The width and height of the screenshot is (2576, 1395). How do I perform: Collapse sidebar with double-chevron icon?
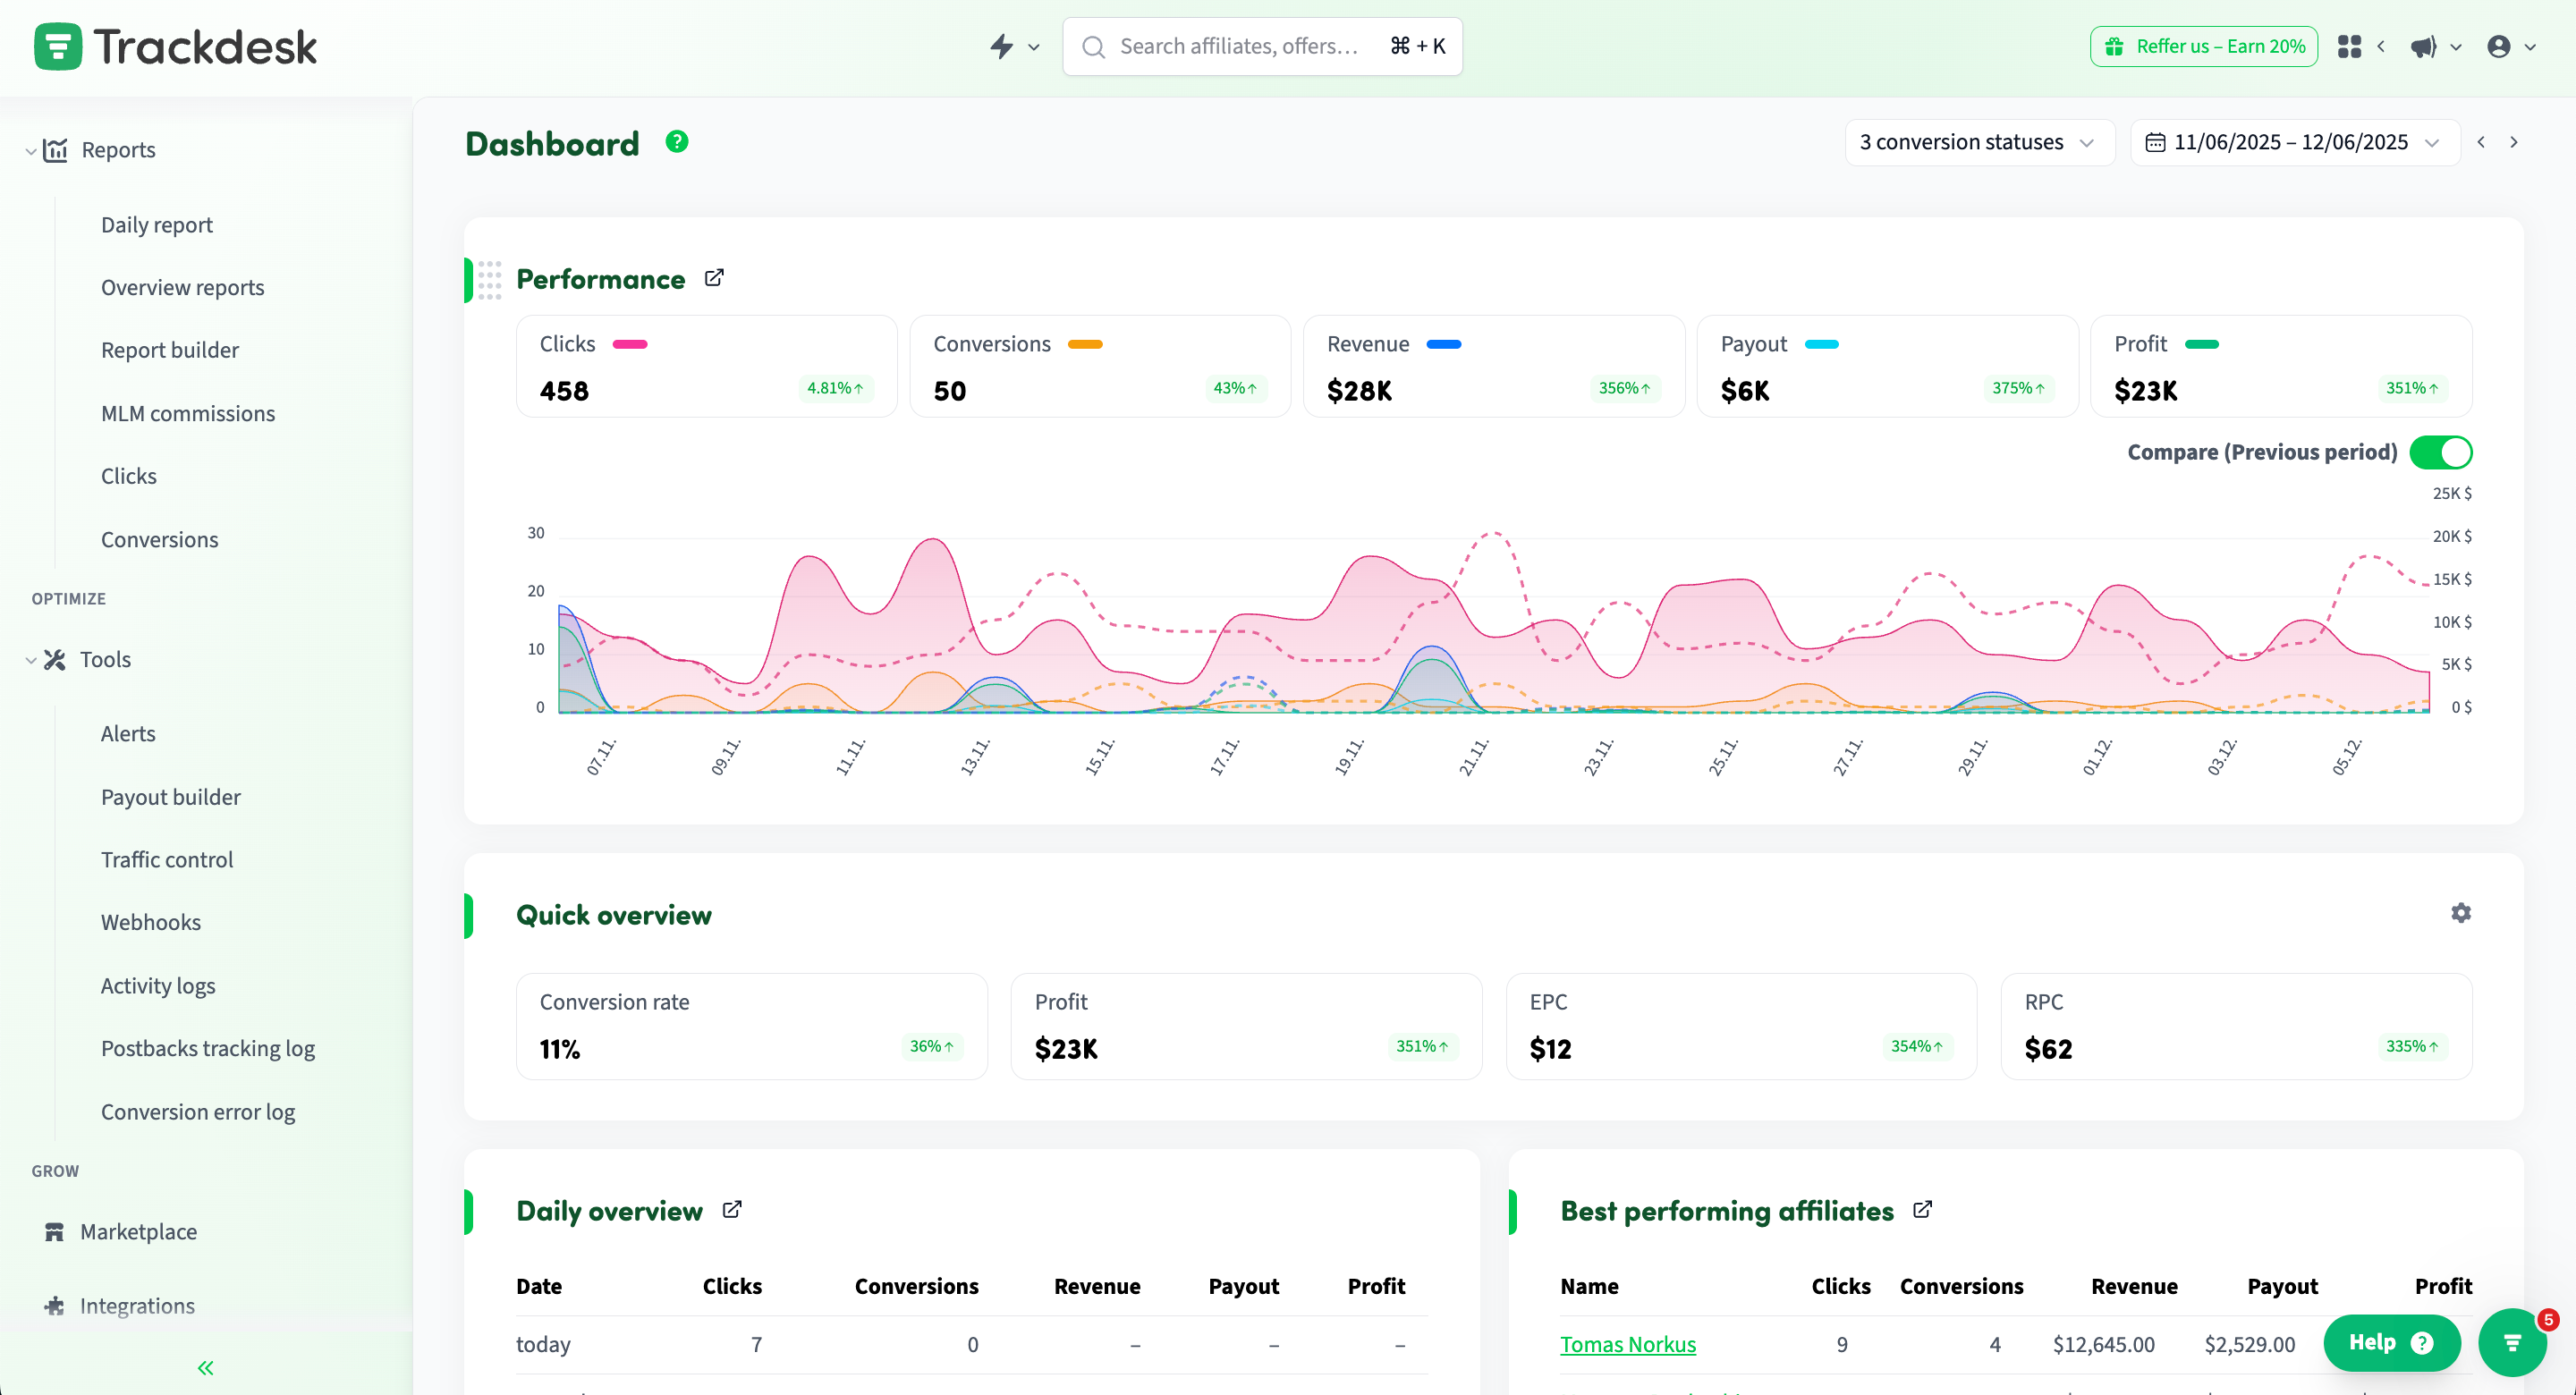(x=205, y=1367)
